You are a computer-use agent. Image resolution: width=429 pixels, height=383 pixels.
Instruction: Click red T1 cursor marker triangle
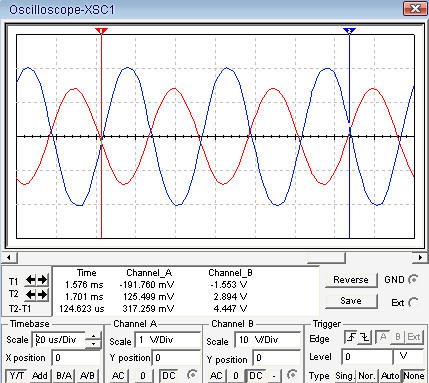101,31
